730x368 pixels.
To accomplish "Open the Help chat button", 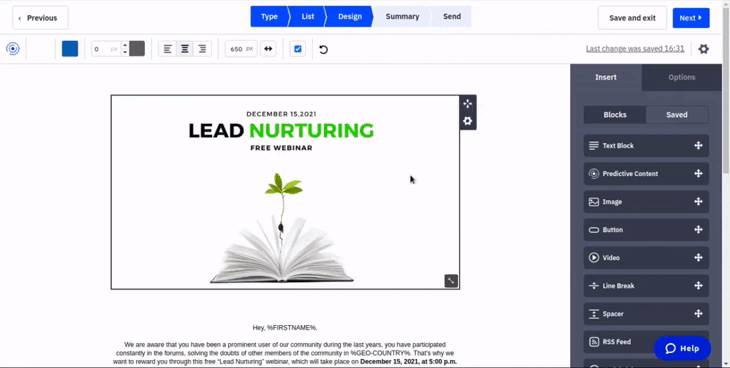I will 682,348.
